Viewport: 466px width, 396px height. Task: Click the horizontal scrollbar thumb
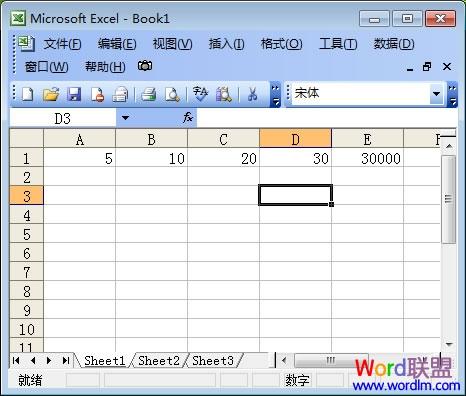[331, 360]
